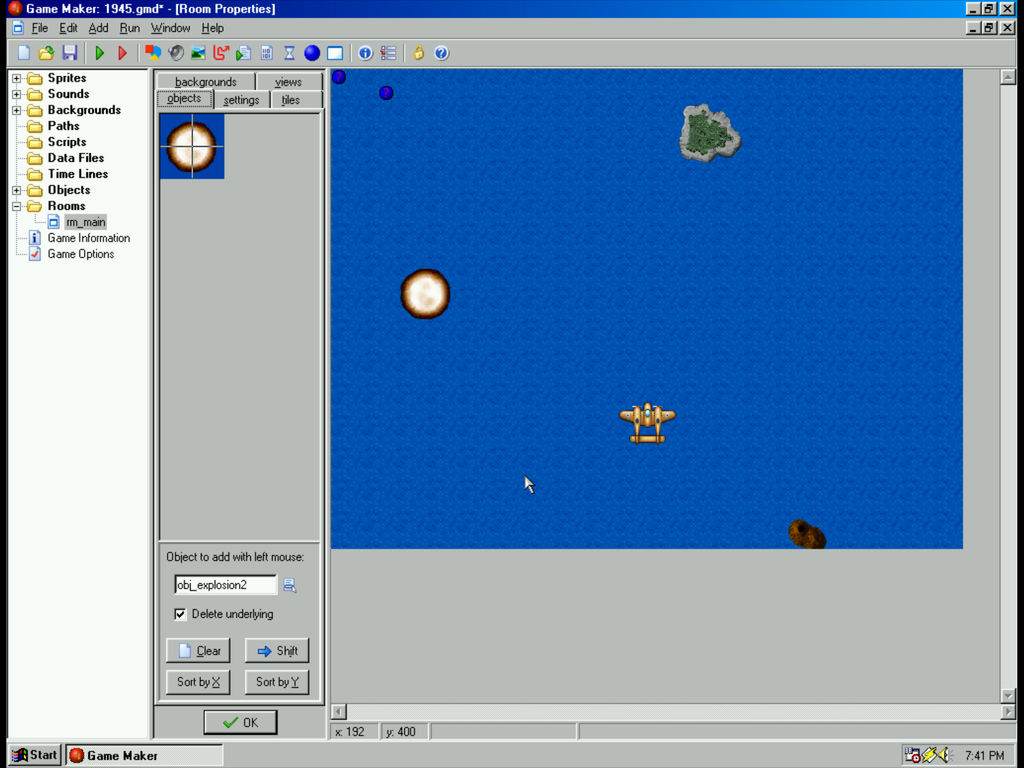Open the File menu
Screen dimensions: 1024x768
click(40, 28)
